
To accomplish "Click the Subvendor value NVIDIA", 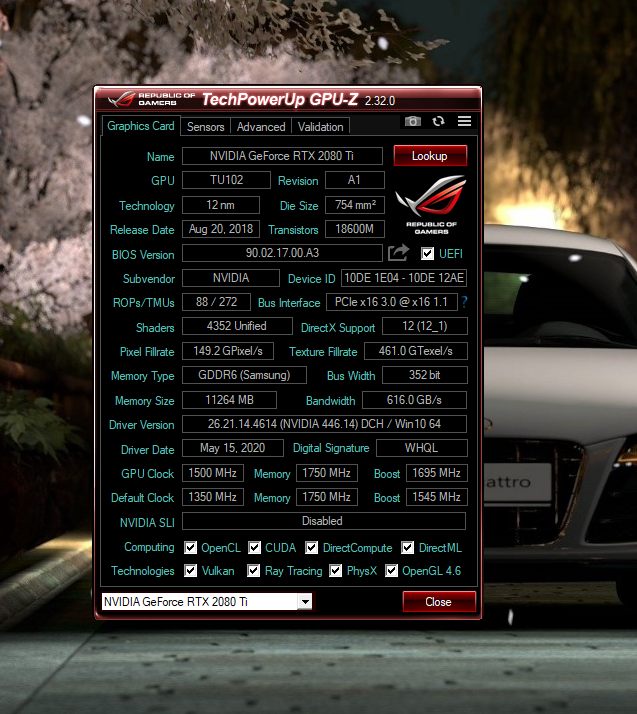I will tap(231, 278).
